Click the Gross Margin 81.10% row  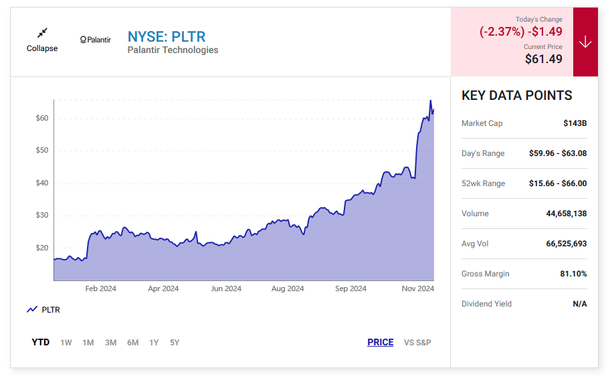coord(524,274)
